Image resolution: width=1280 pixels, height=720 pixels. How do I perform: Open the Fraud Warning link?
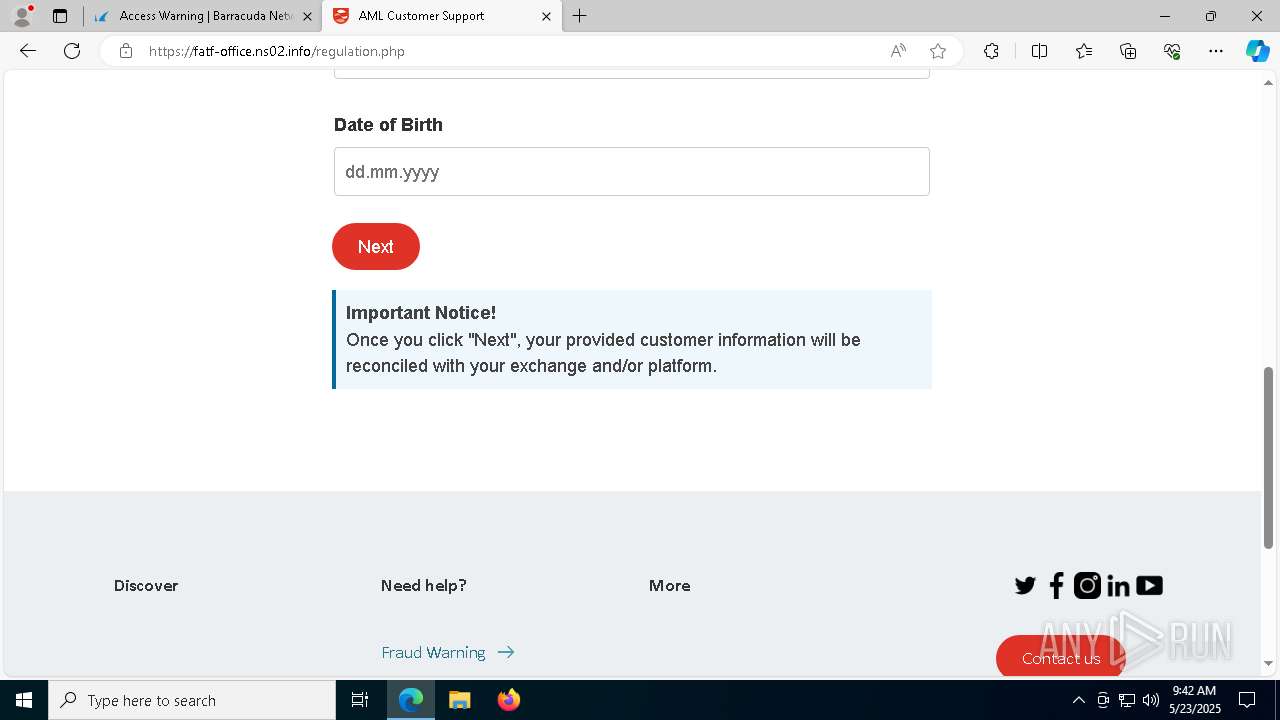tap(448, 652)
